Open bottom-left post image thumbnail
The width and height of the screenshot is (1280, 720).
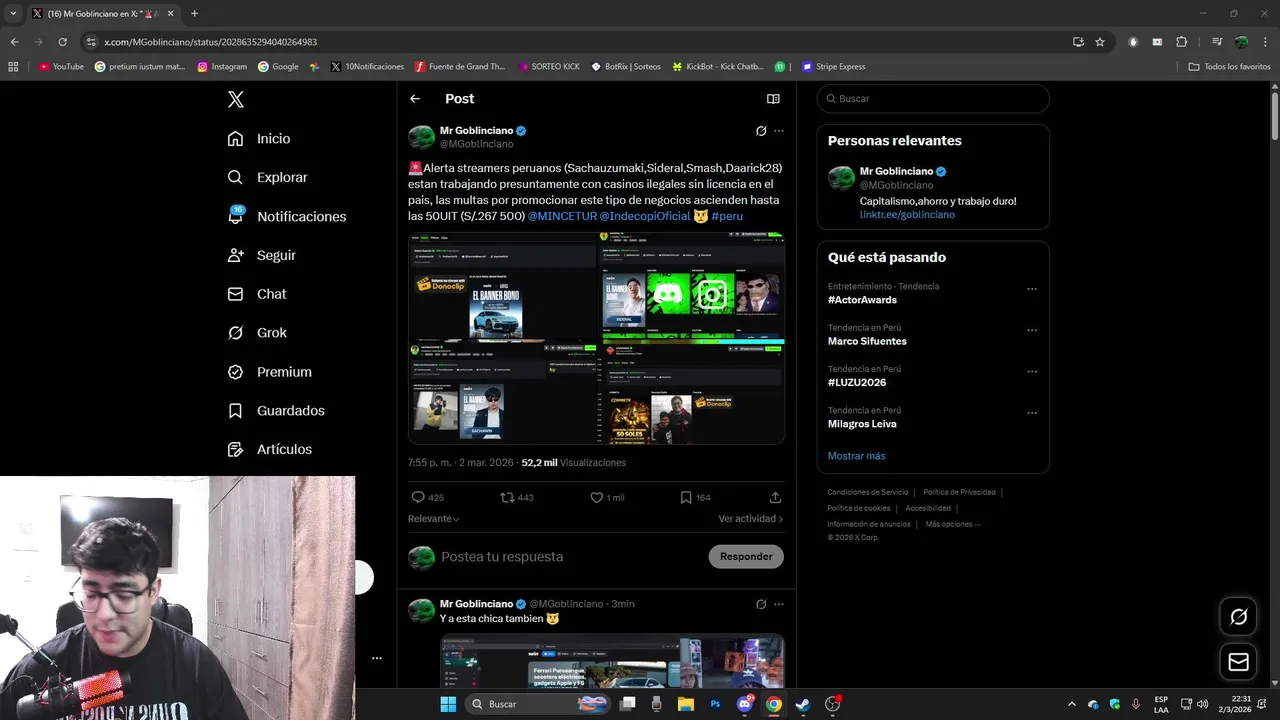click(502, 392)
